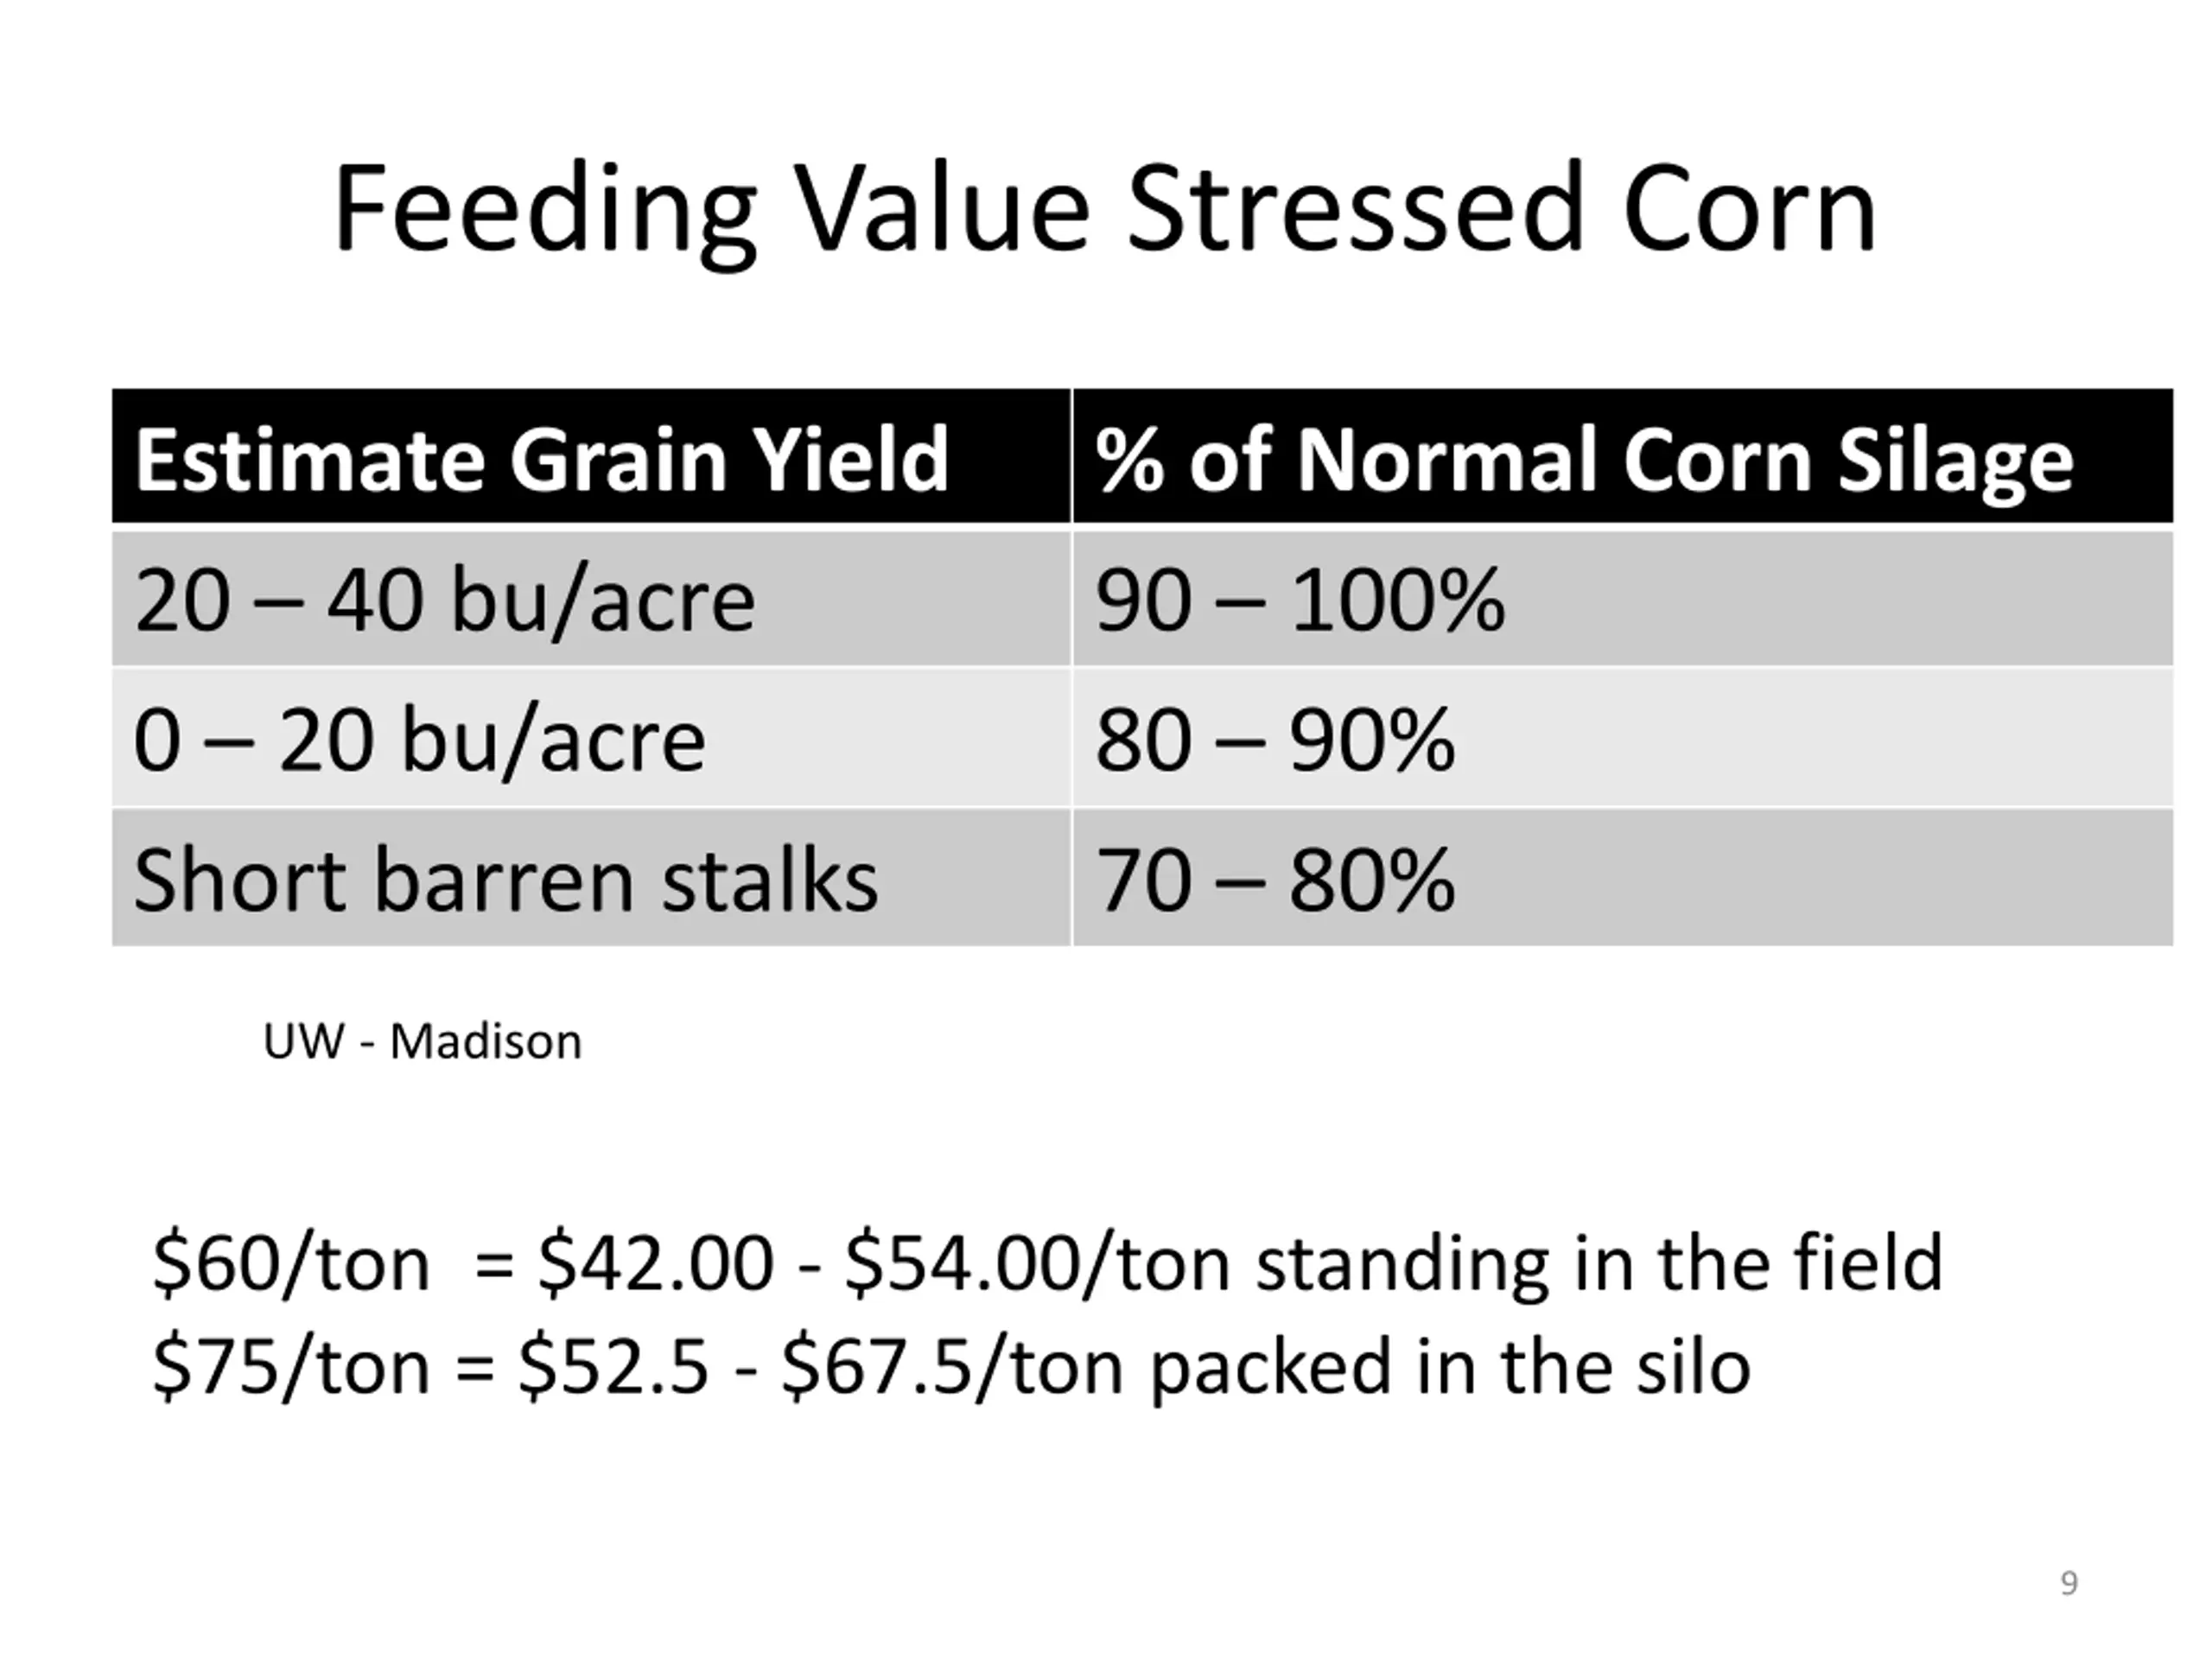Click the "$60/ton" text
Viewport: 2212px width, 1659px height.
pyautogui.click(x=291, y=1264)
